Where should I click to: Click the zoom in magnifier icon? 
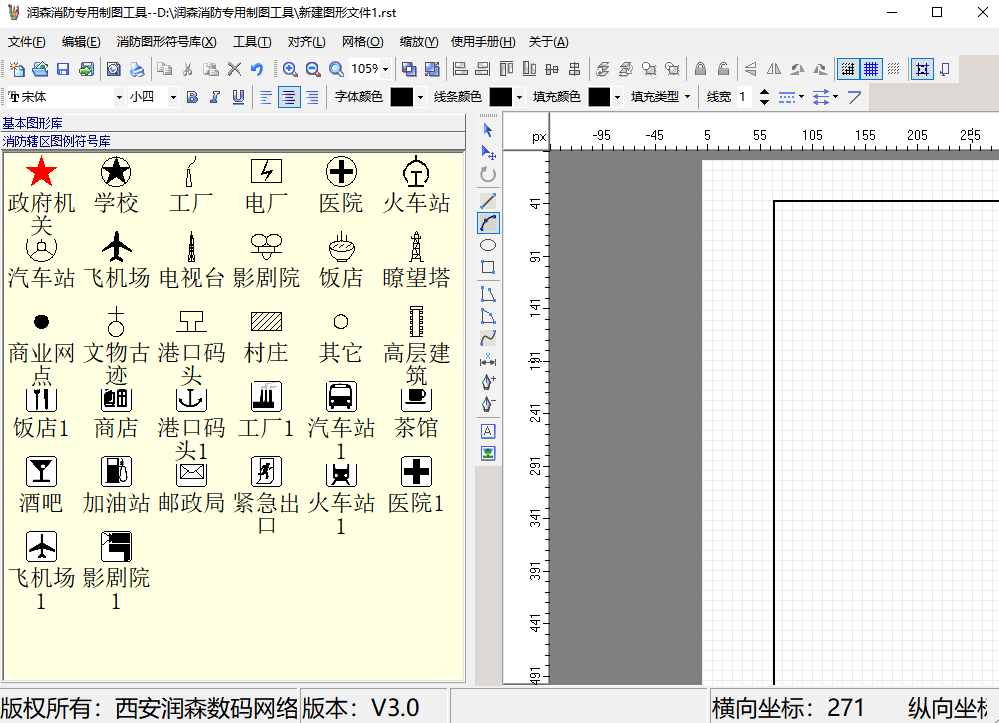pyautogui.click(x=290, y=69)
